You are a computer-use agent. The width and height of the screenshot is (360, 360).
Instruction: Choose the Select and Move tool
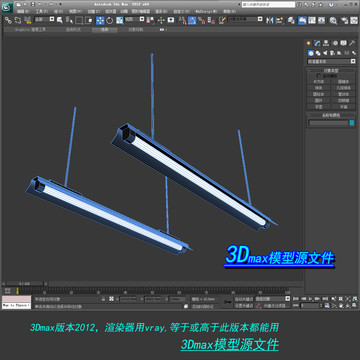click(x=100, y=20)
